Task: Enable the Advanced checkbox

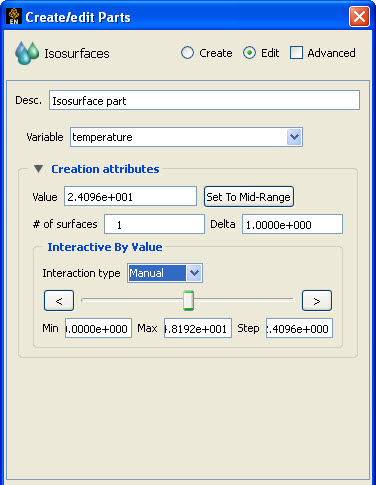Action: [x=296, y=53]
